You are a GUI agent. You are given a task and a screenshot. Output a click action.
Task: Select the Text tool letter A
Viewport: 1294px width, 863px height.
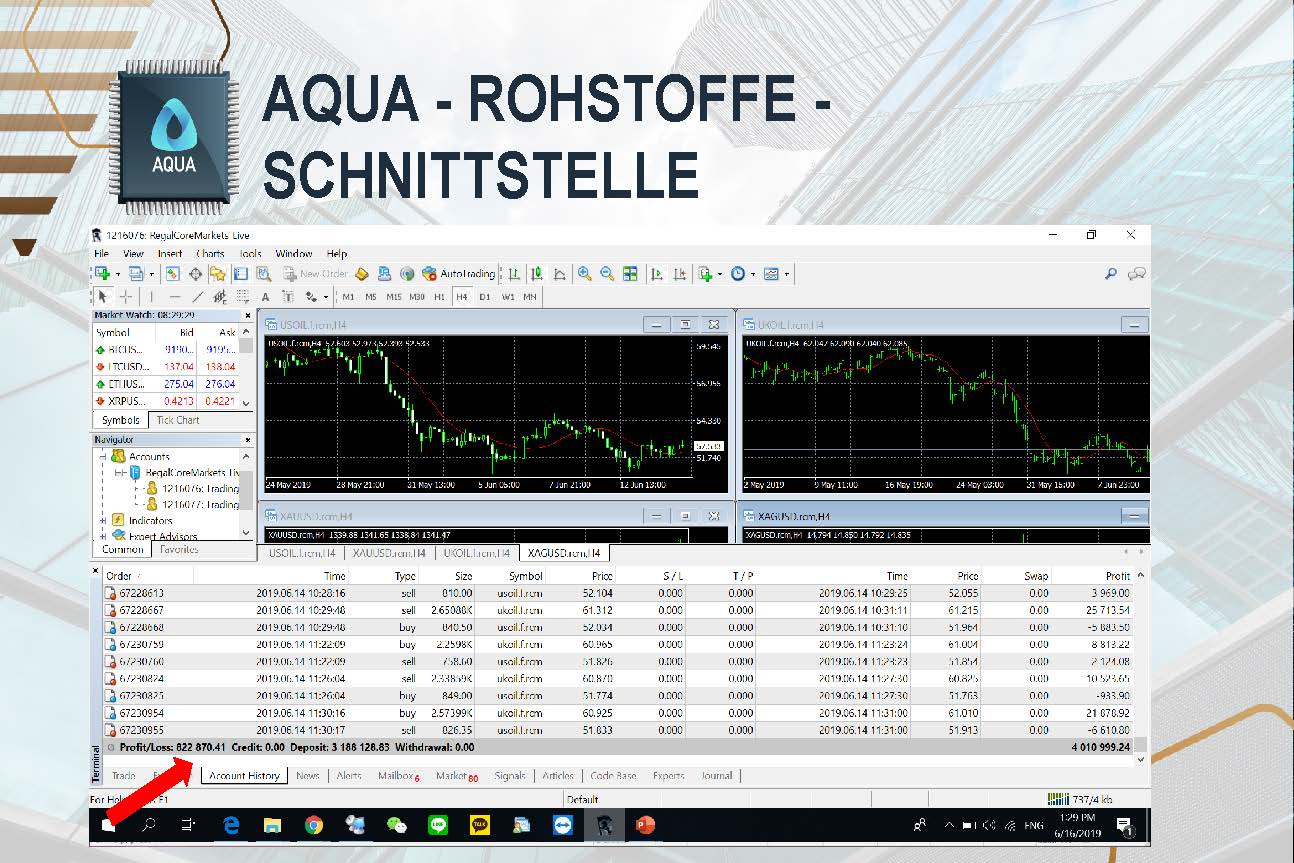[x=265, y=296]
